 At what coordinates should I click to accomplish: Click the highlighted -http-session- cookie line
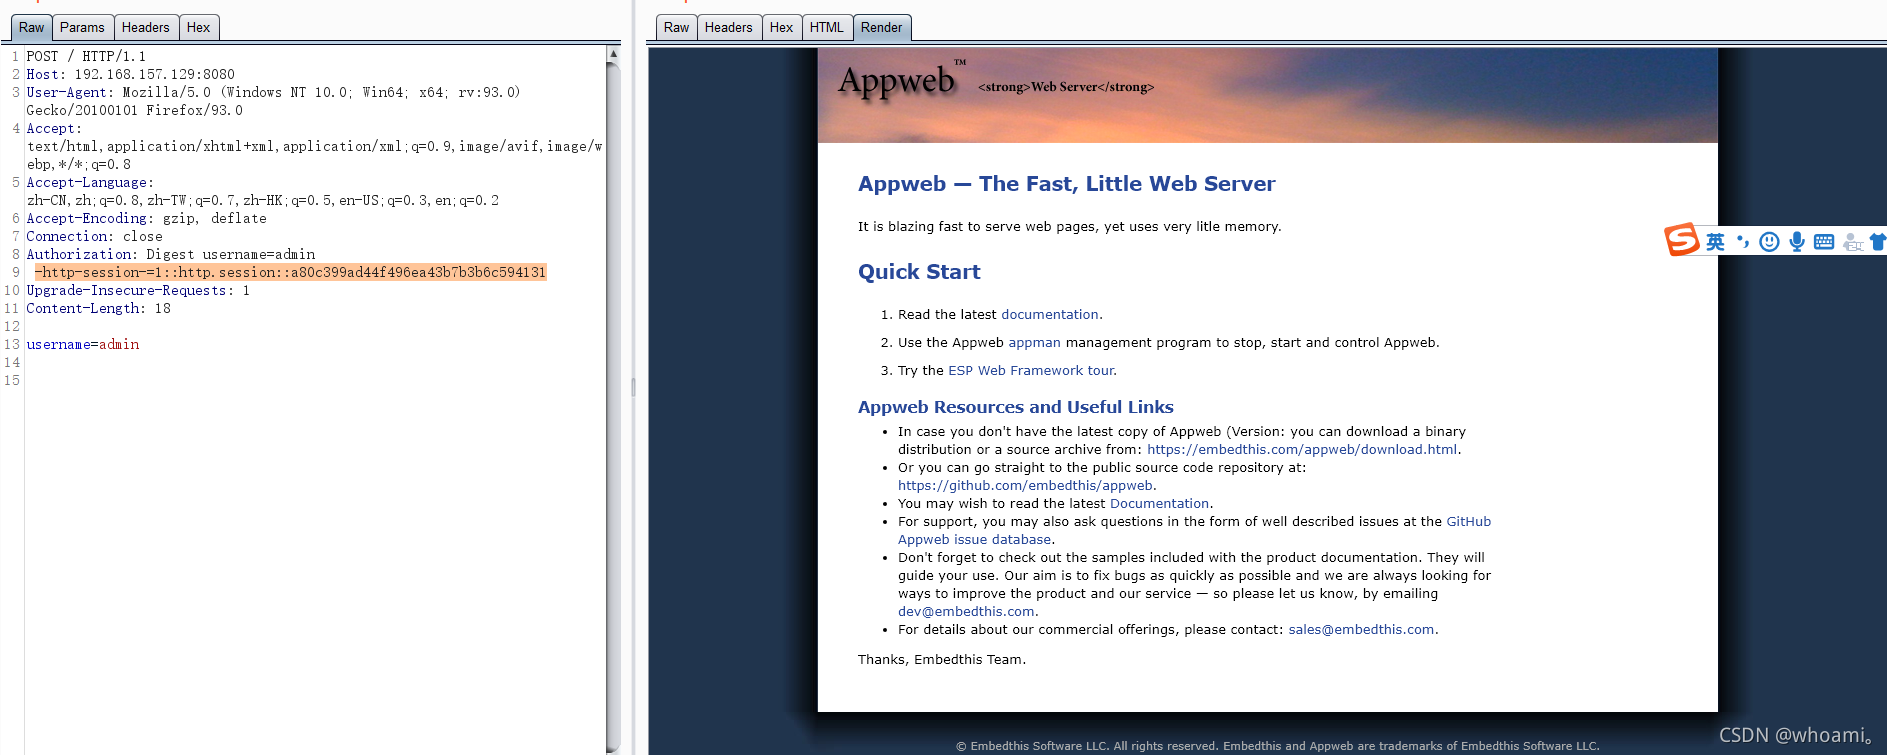pos(290,272)
